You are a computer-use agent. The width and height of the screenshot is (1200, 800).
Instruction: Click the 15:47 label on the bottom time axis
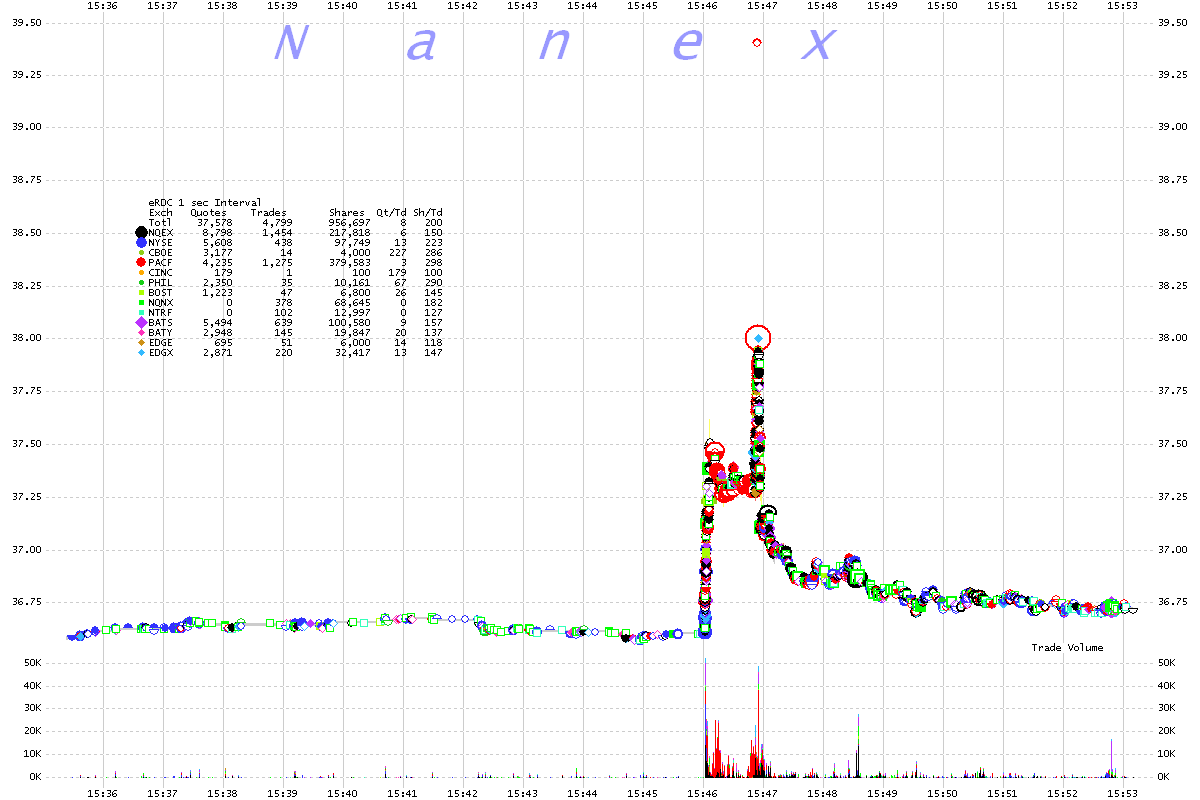[762, 793]
